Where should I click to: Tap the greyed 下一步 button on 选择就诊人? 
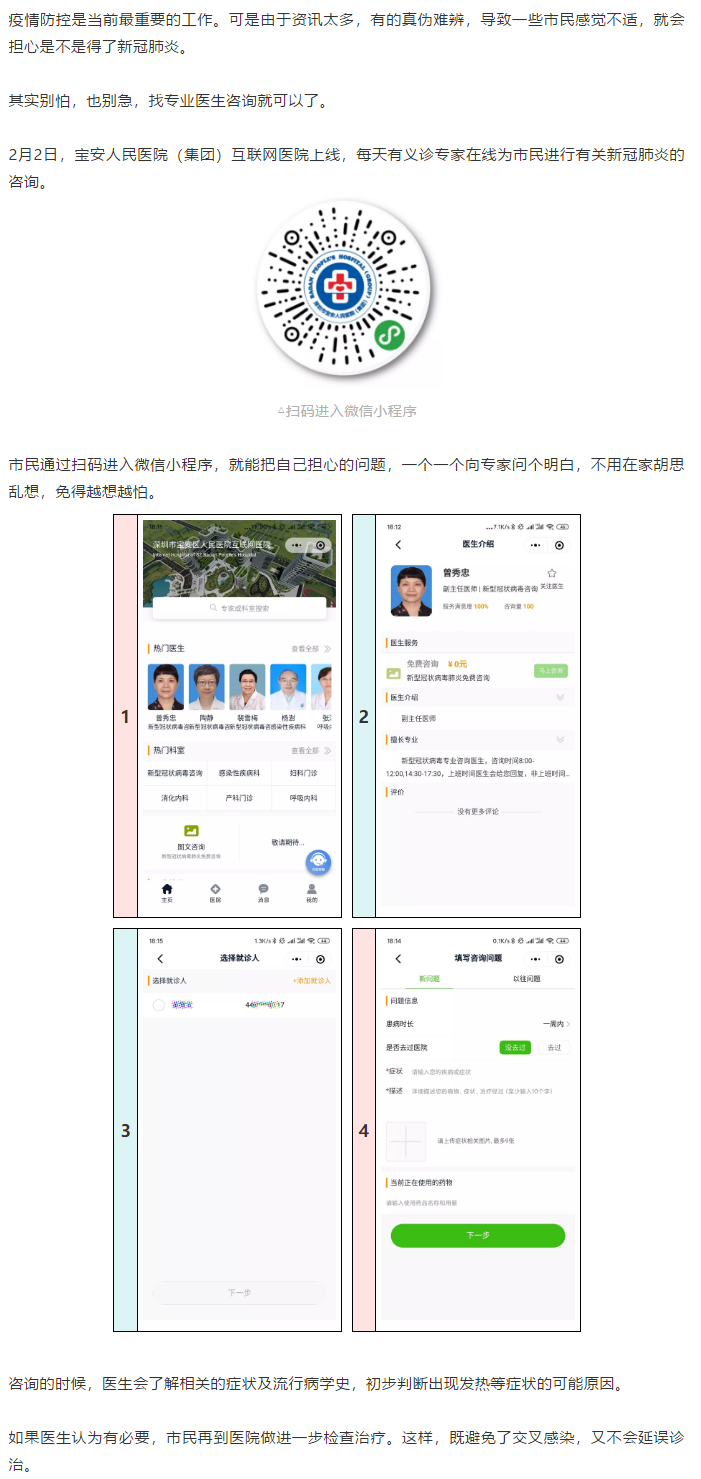click(x=239, y=1293)
